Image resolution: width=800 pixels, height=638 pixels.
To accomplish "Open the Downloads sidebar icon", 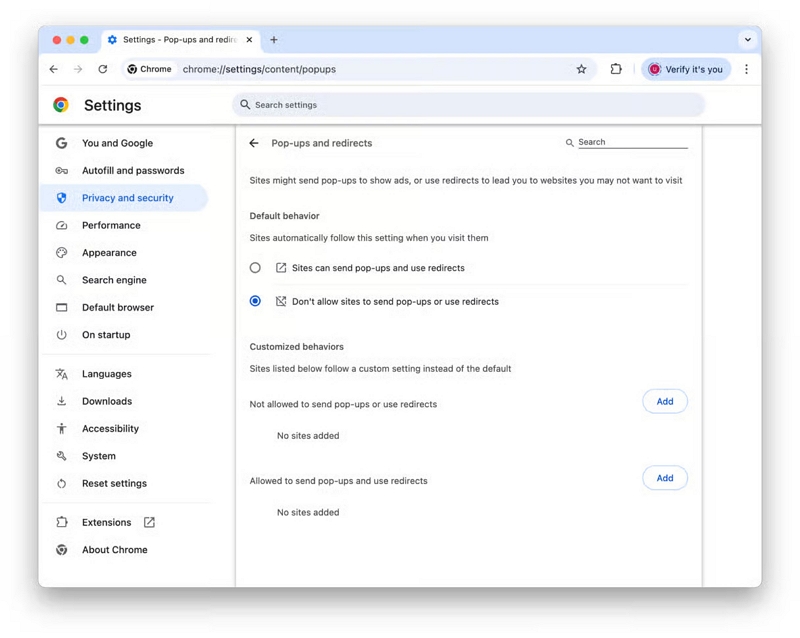I will pyautogui.click(x=62, y=401).
